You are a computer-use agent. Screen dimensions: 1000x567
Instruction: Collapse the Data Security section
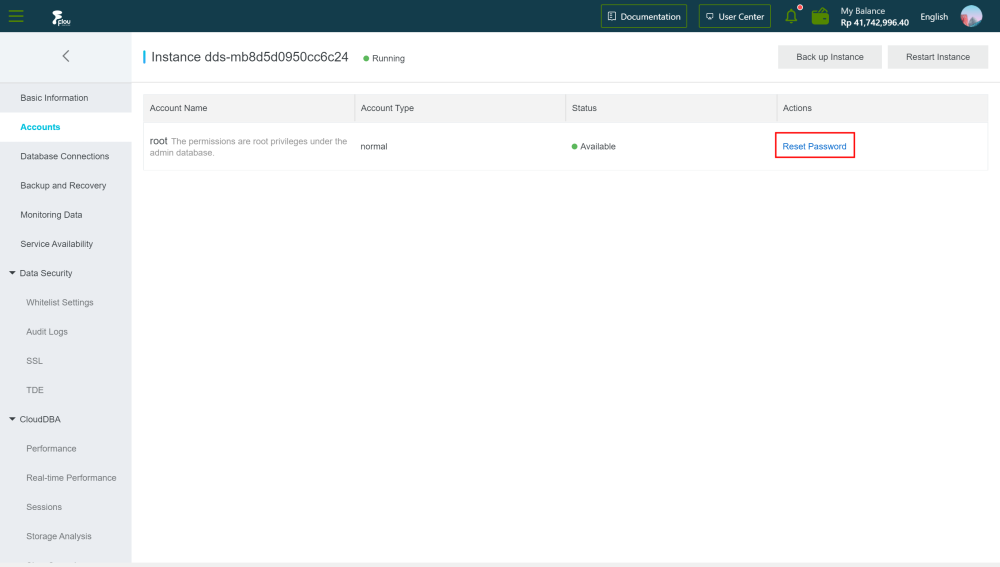point(12,273)
